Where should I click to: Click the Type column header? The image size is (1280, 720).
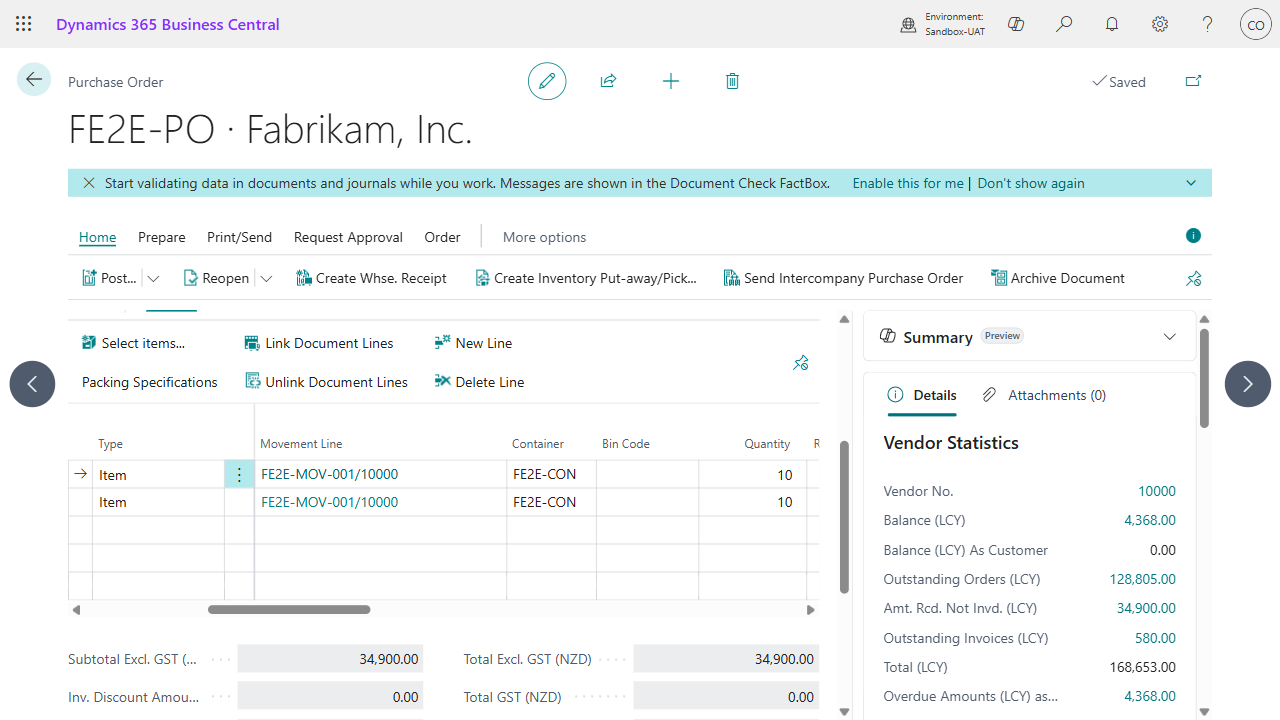click(110, 444)
